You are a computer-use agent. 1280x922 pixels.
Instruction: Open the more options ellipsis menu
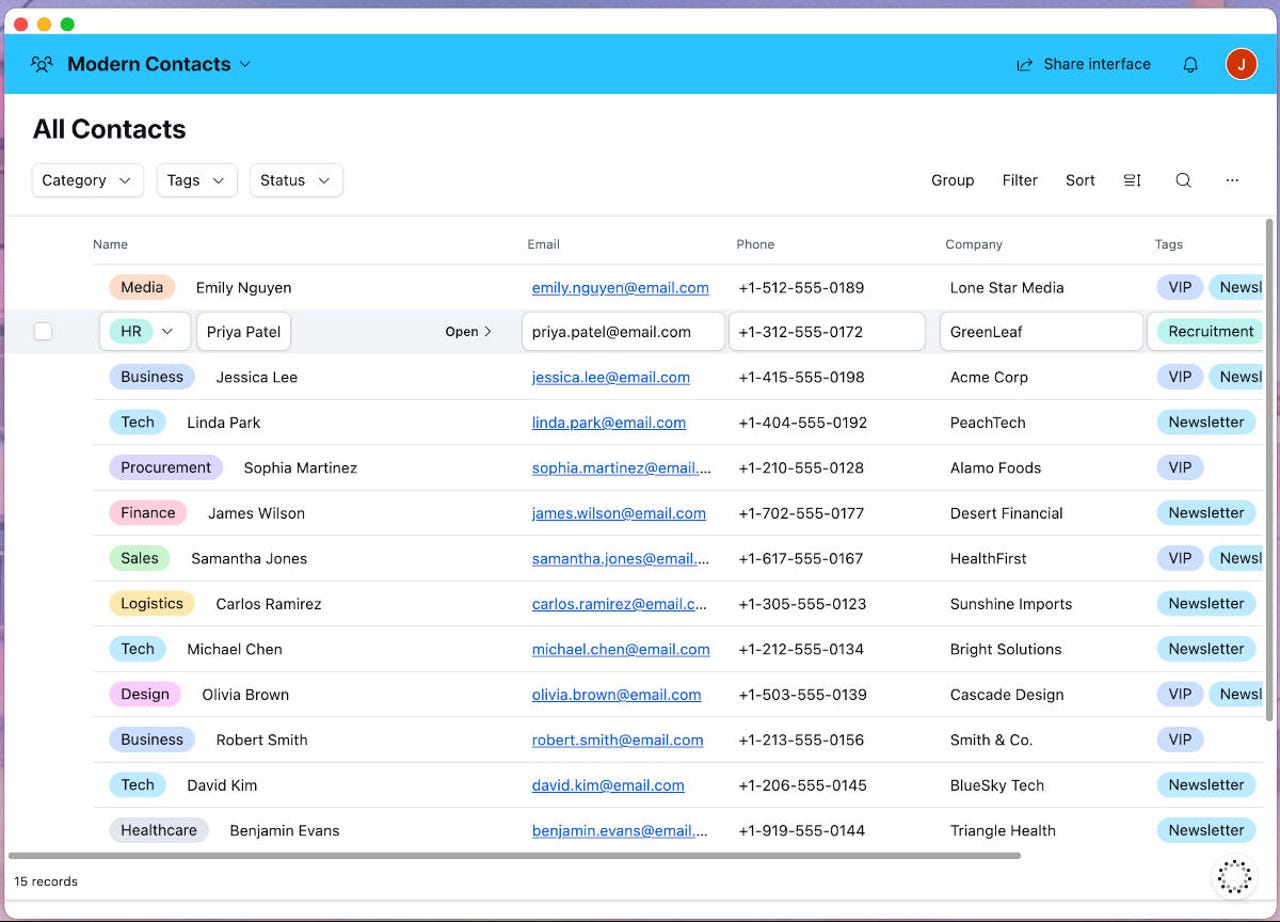(x=1232, y=180)
